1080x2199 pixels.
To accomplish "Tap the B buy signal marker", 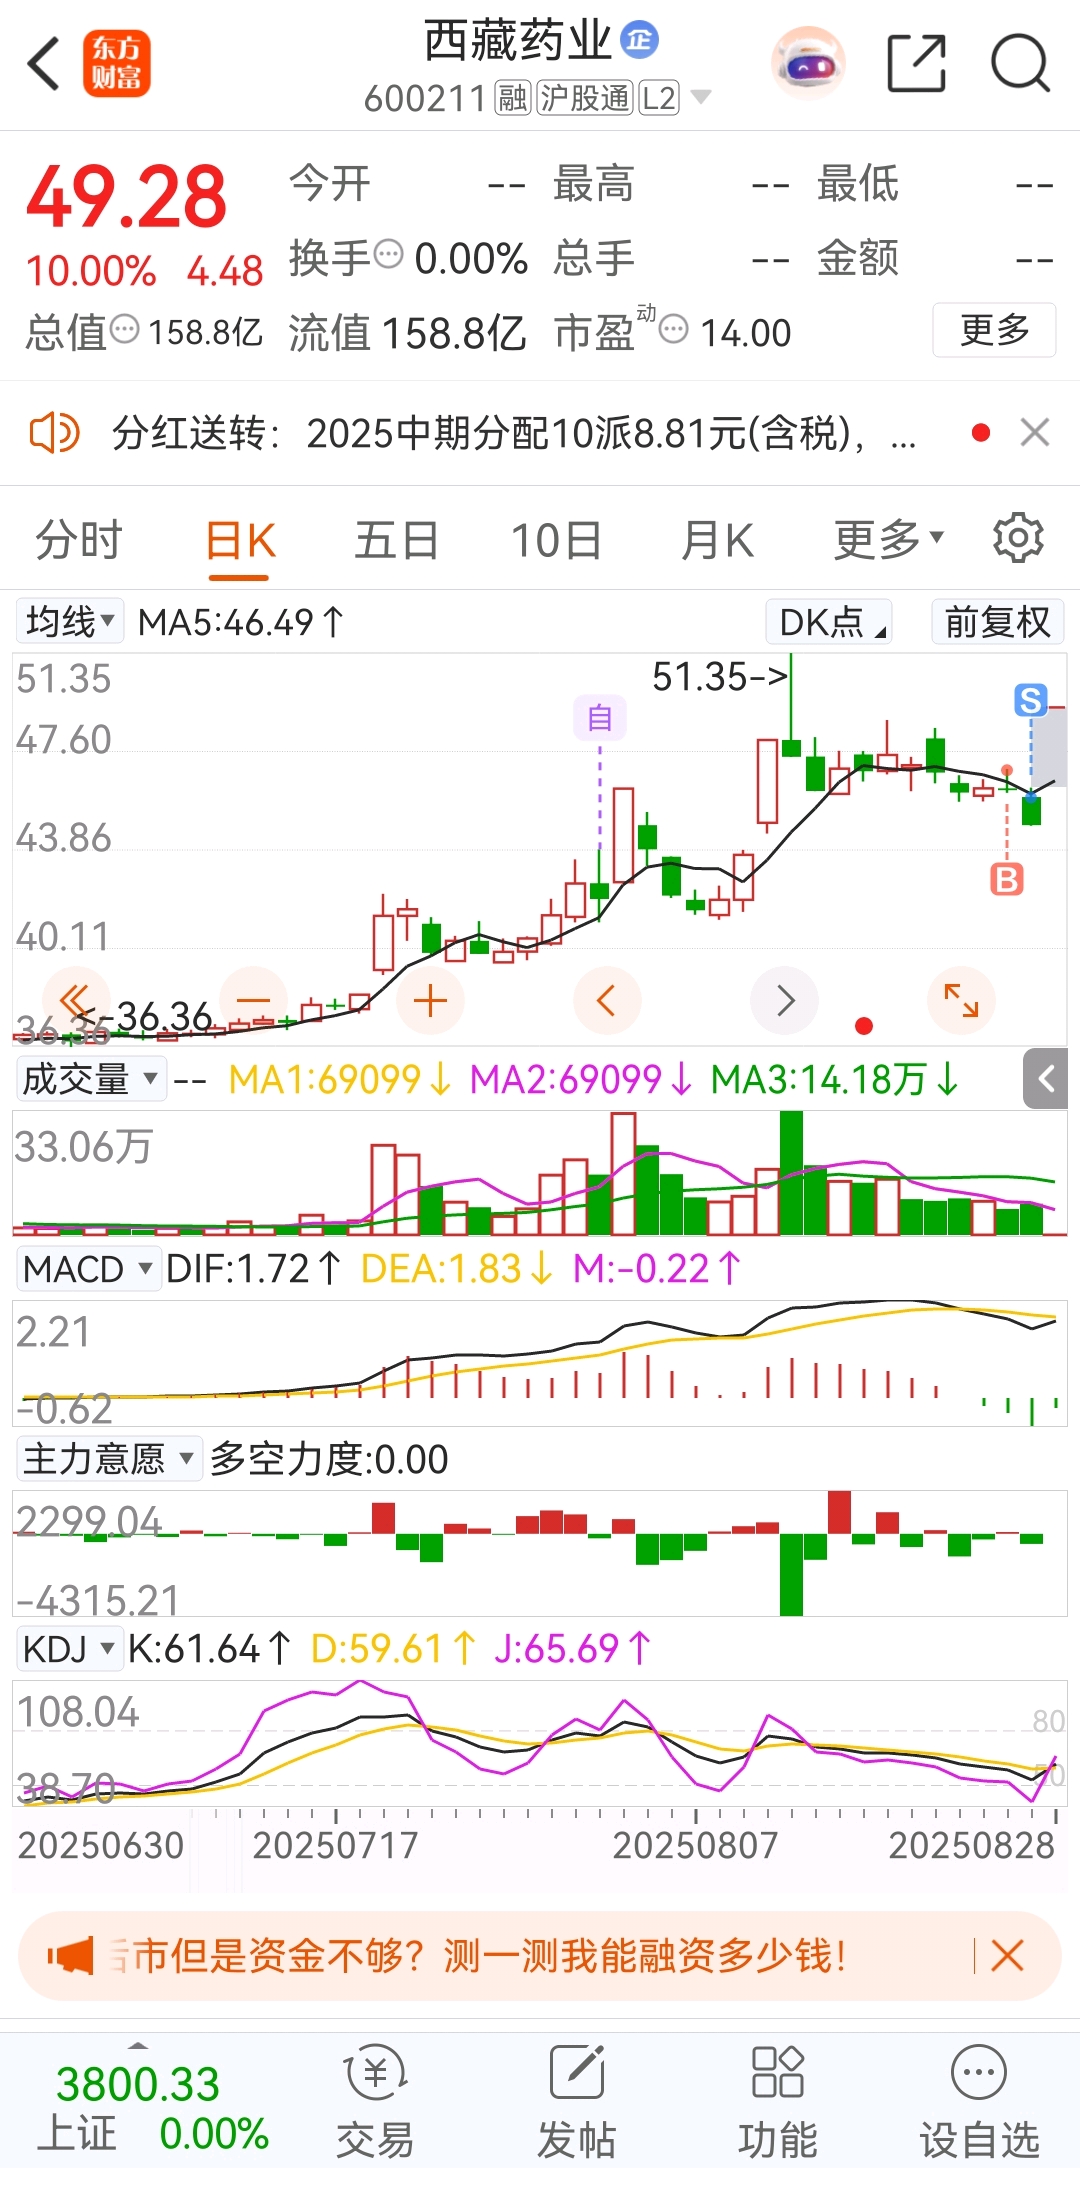I will coord(1006,879).
